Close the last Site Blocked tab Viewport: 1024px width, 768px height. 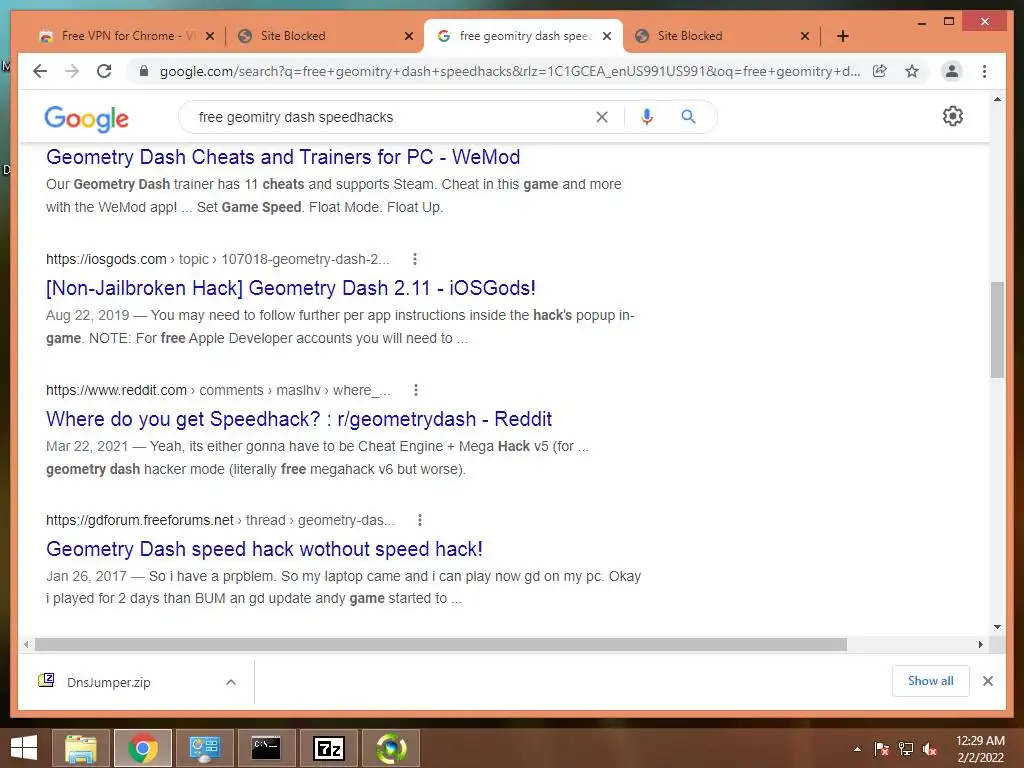pyautogui.click(x=805, y=36)
